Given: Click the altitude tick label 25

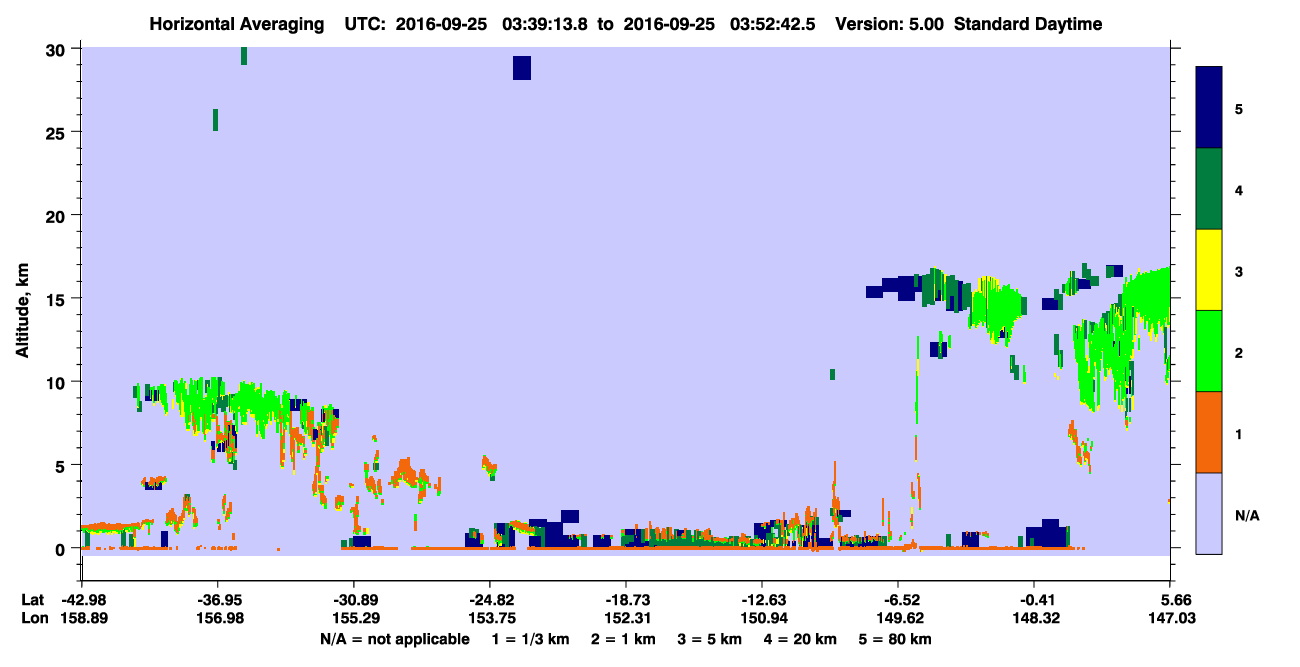Looking at the screenshot, I should 58,133.
